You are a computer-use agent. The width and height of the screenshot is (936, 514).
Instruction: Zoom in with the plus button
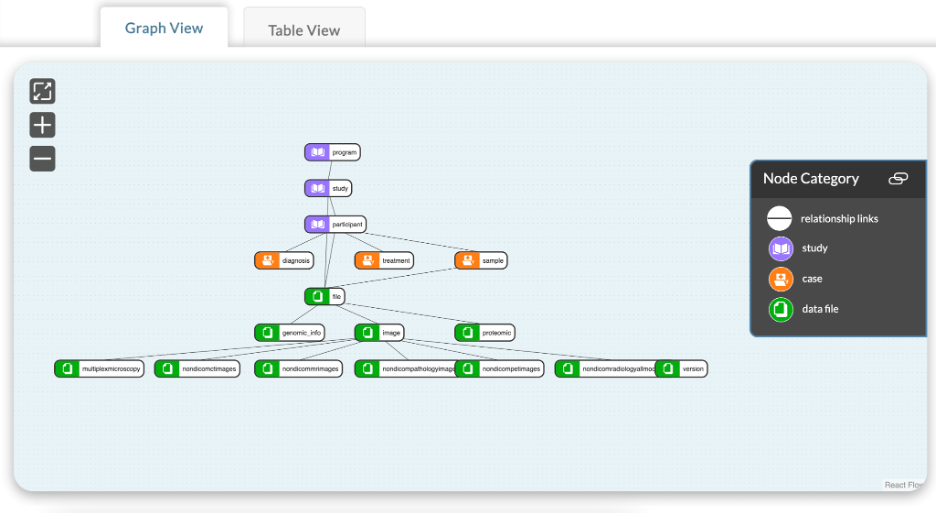point(42,125)
